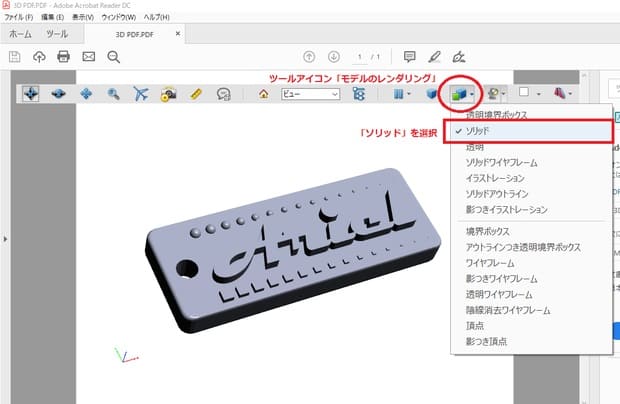Select the highlighter pen tool

434,57
